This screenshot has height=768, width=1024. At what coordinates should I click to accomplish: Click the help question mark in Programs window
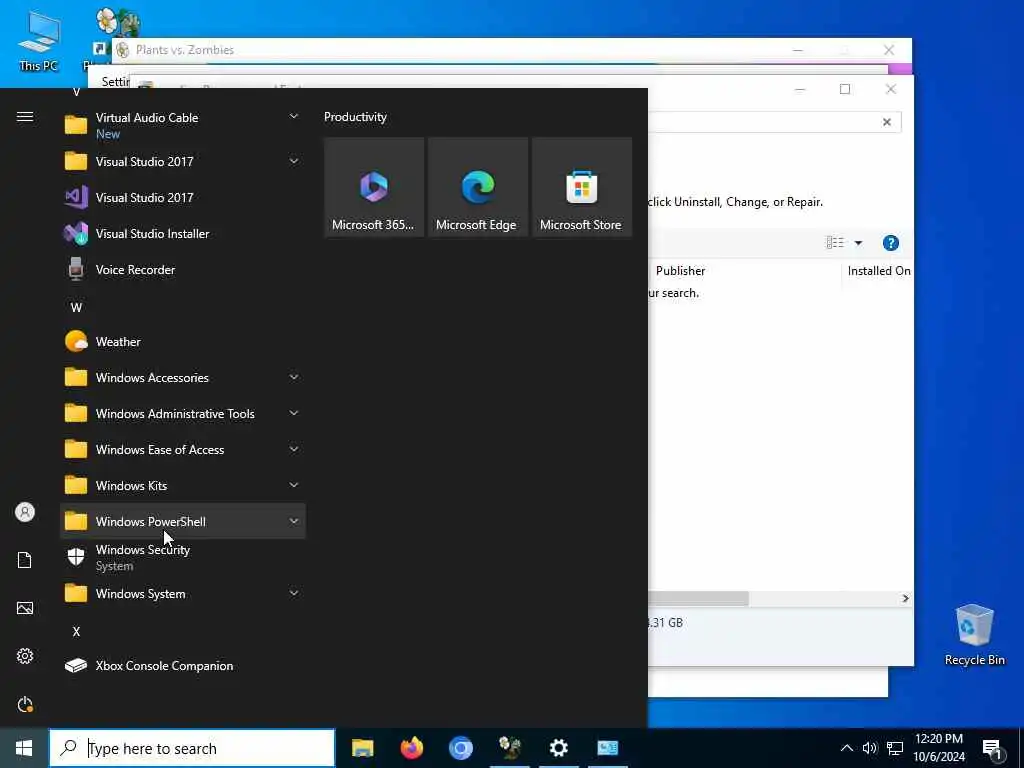tap(890, 243)
